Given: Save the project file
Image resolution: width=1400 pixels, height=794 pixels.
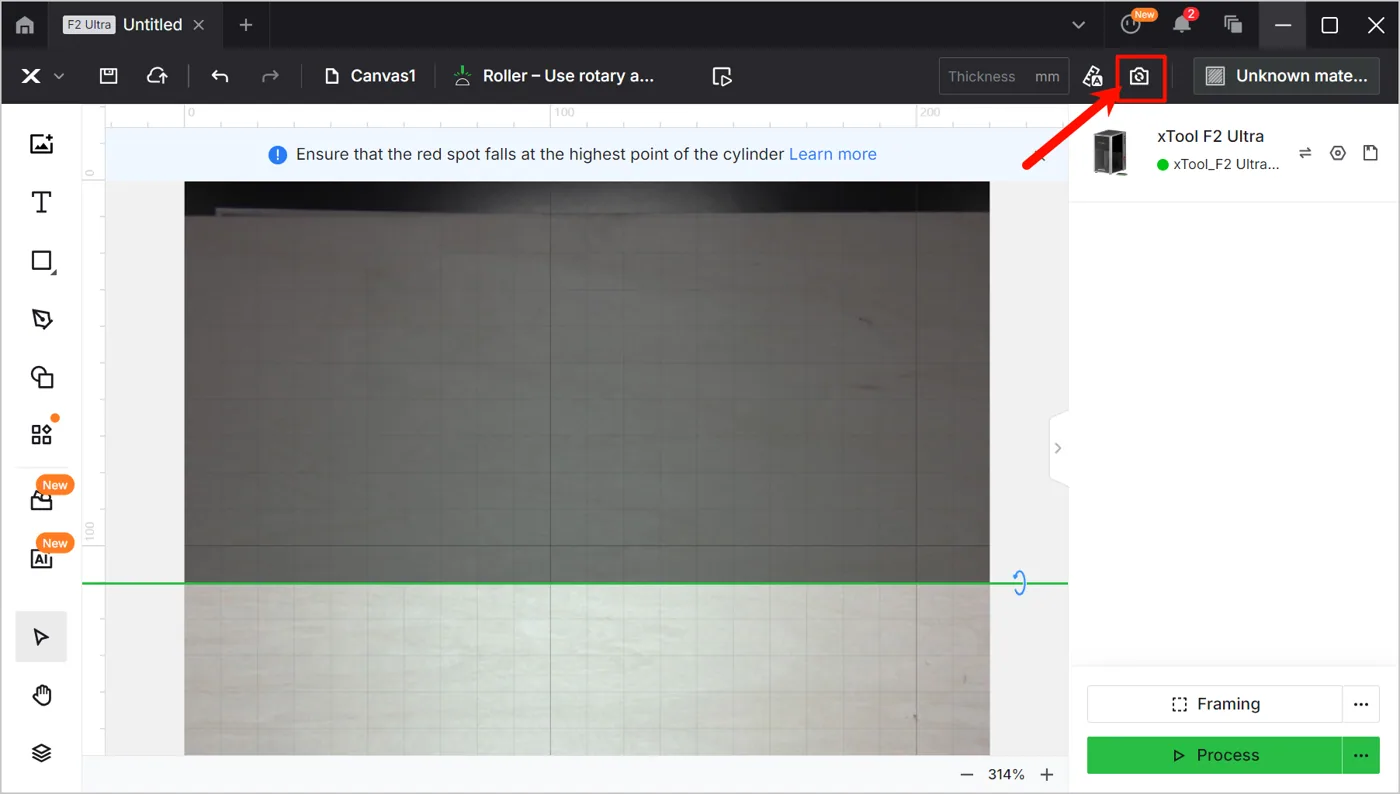Looking at the screenshot, I should pos(108,76).
